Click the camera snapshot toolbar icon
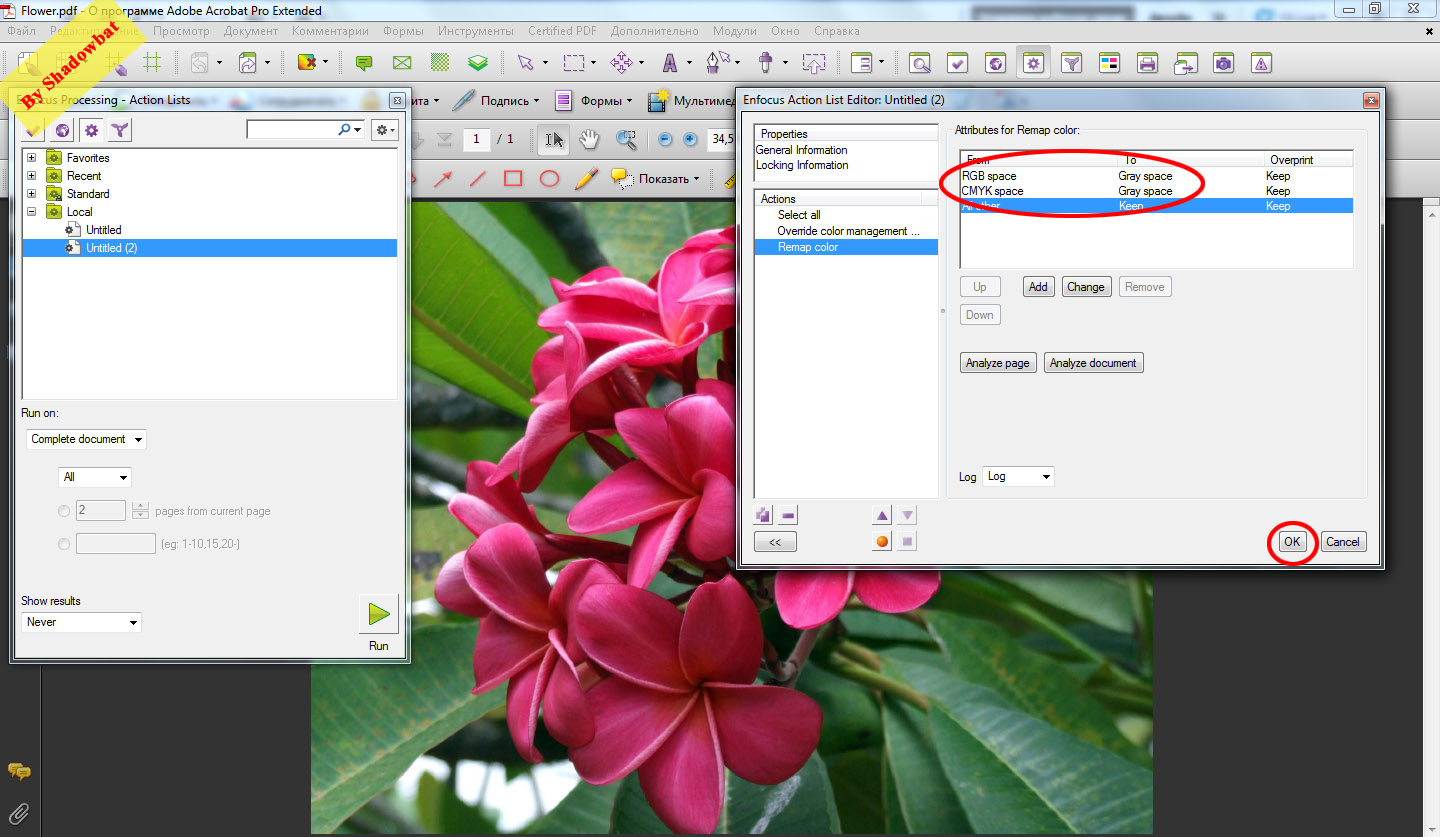The height and width of the screenshot is (837, 1440). tap(1223, 63)
